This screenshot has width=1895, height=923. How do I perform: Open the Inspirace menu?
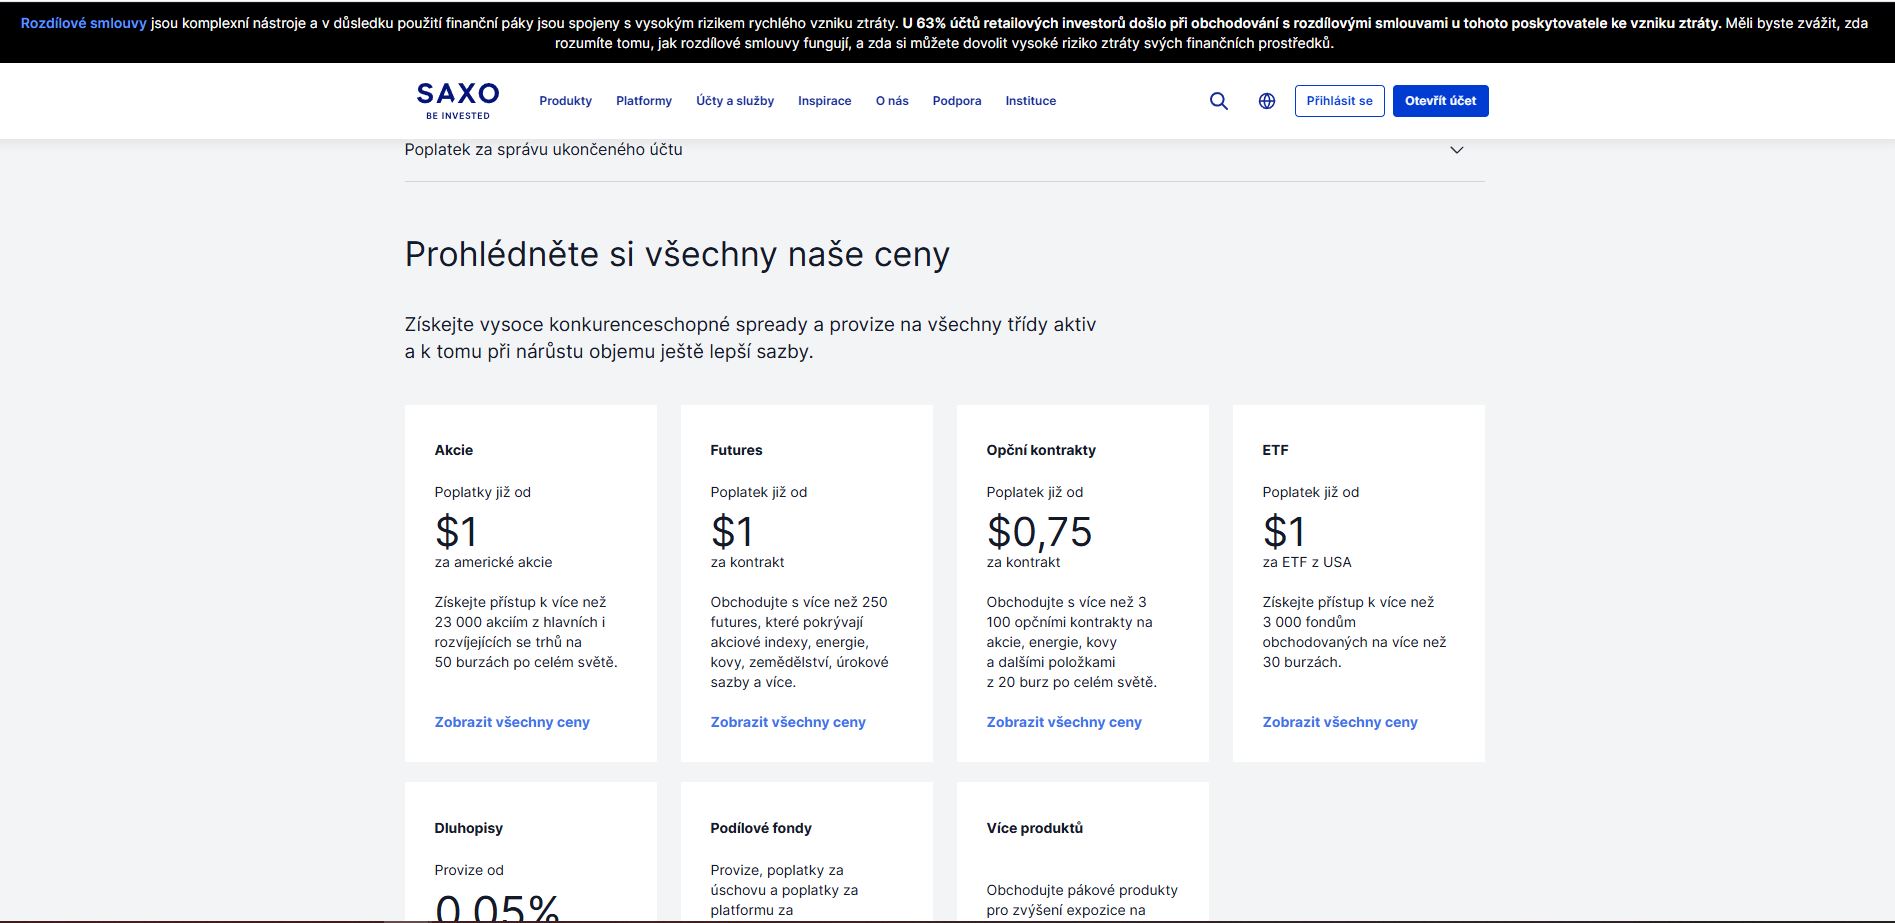tap(824, 101)
